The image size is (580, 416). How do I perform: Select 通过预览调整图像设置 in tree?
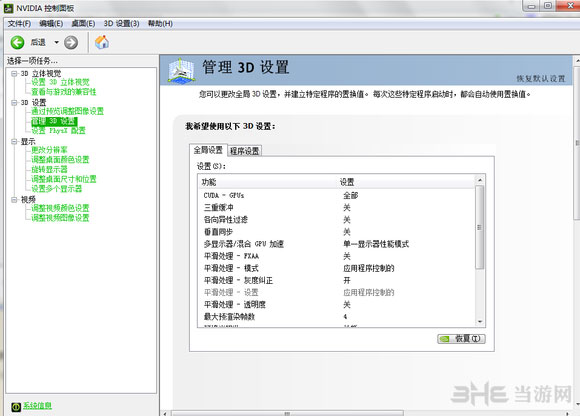pos(67,111)
